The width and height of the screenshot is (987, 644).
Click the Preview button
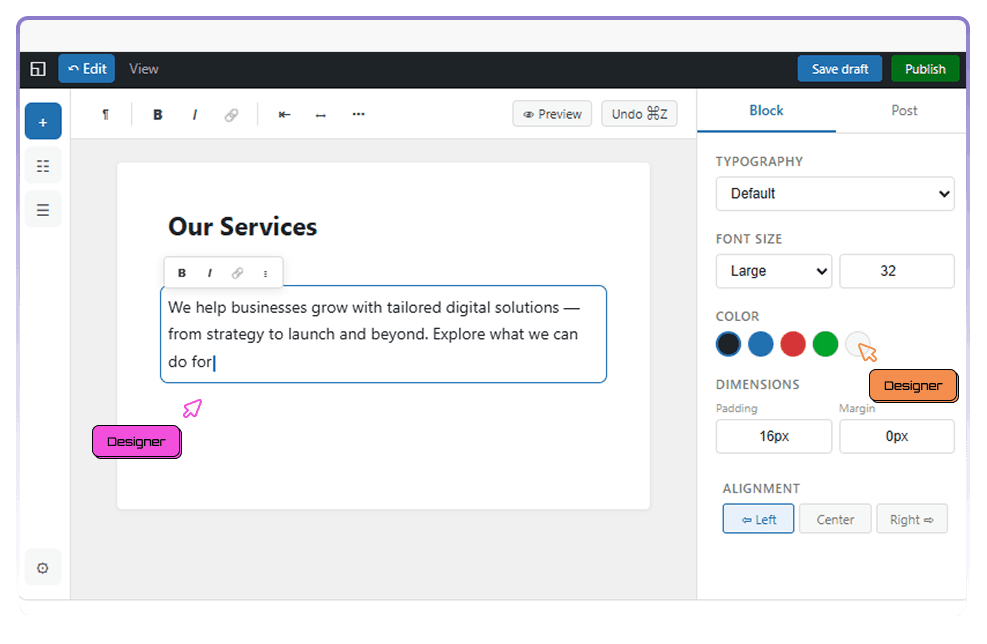(x=552, y=114)
